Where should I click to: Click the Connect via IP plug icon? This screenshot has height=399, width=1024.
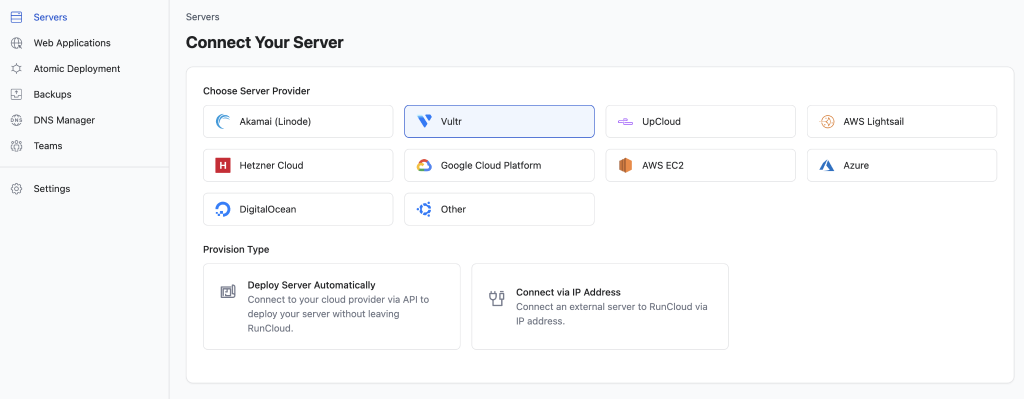click(496, 298)
